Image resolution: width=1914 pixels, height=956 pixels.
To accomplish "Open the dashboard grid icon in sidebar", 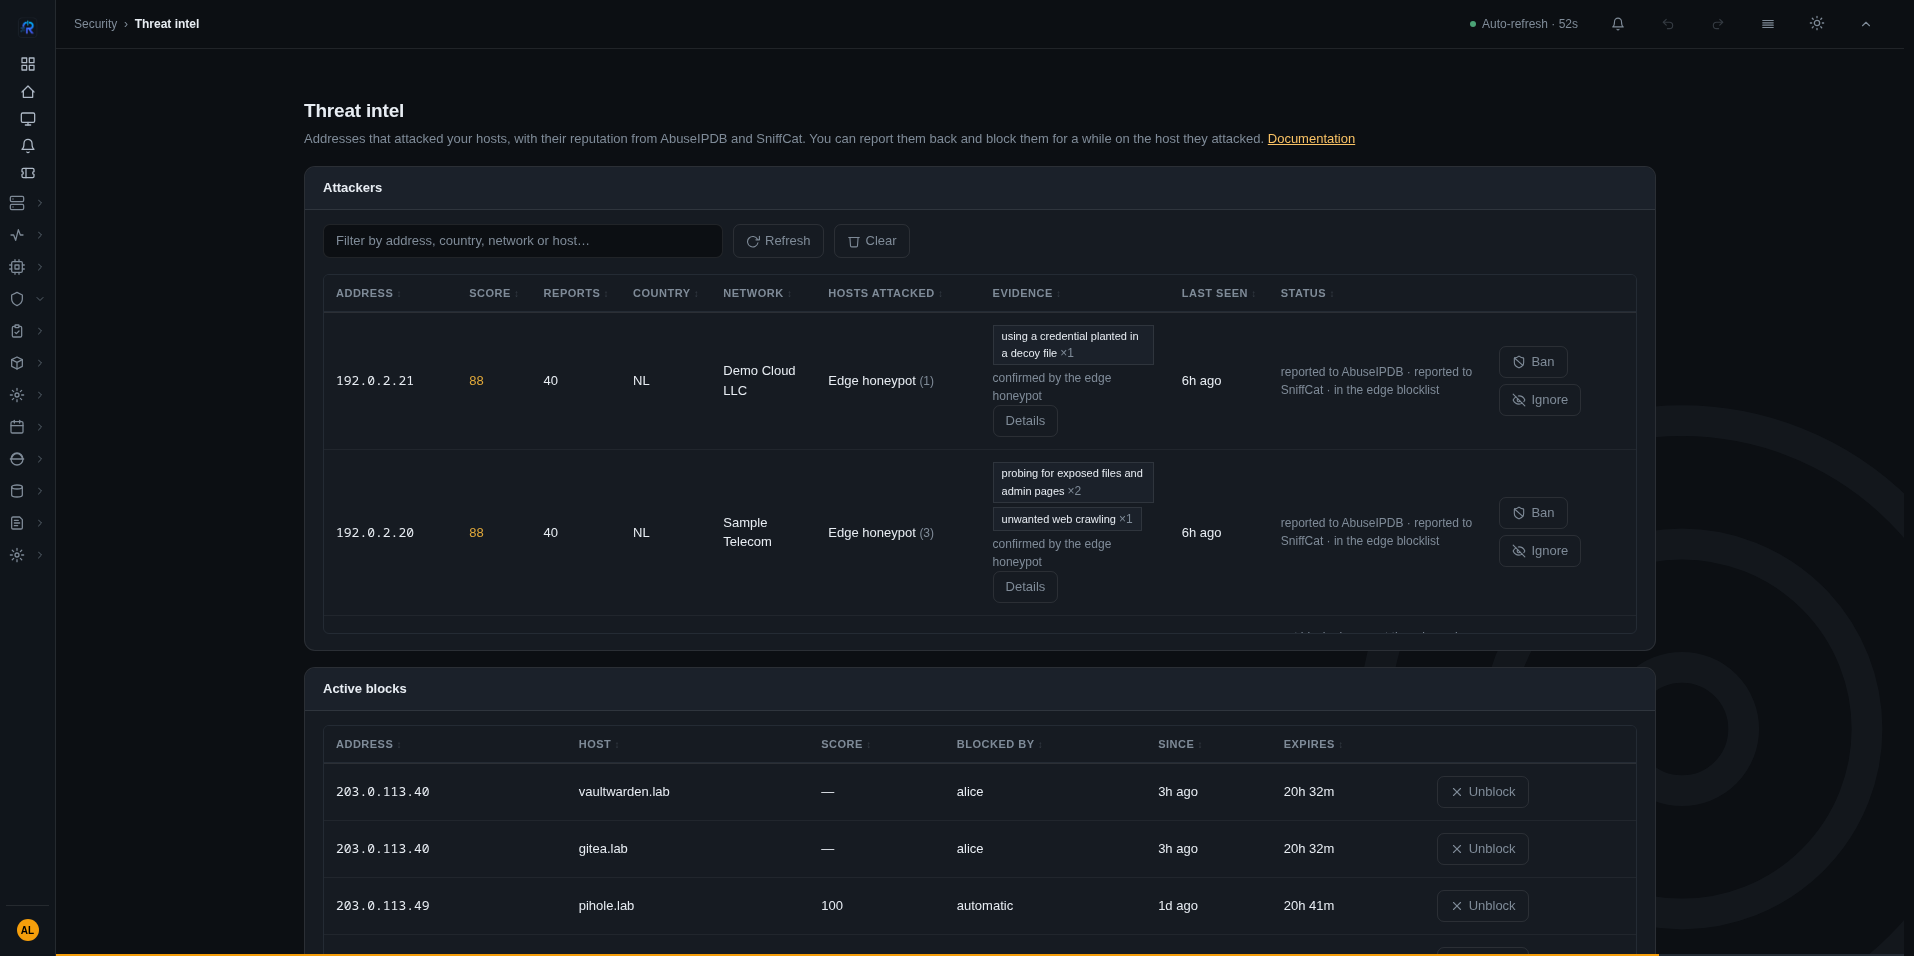I will pos(28,64).
